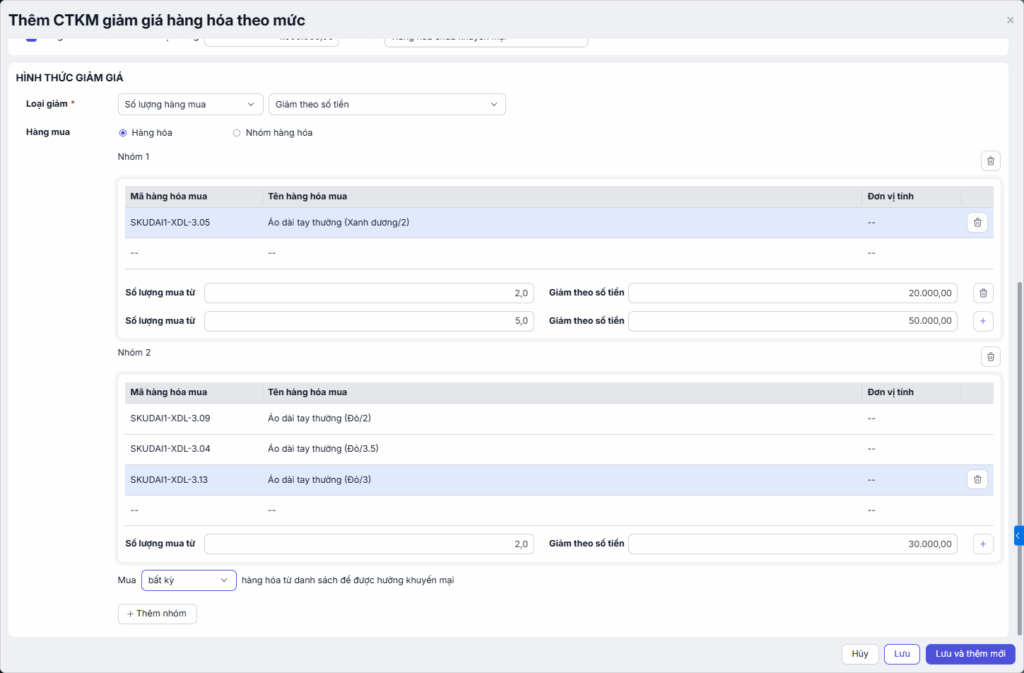The height and width of the screenshot is (673, 1024).
Task: Click the Hủy button
Action: pos(859,654)
